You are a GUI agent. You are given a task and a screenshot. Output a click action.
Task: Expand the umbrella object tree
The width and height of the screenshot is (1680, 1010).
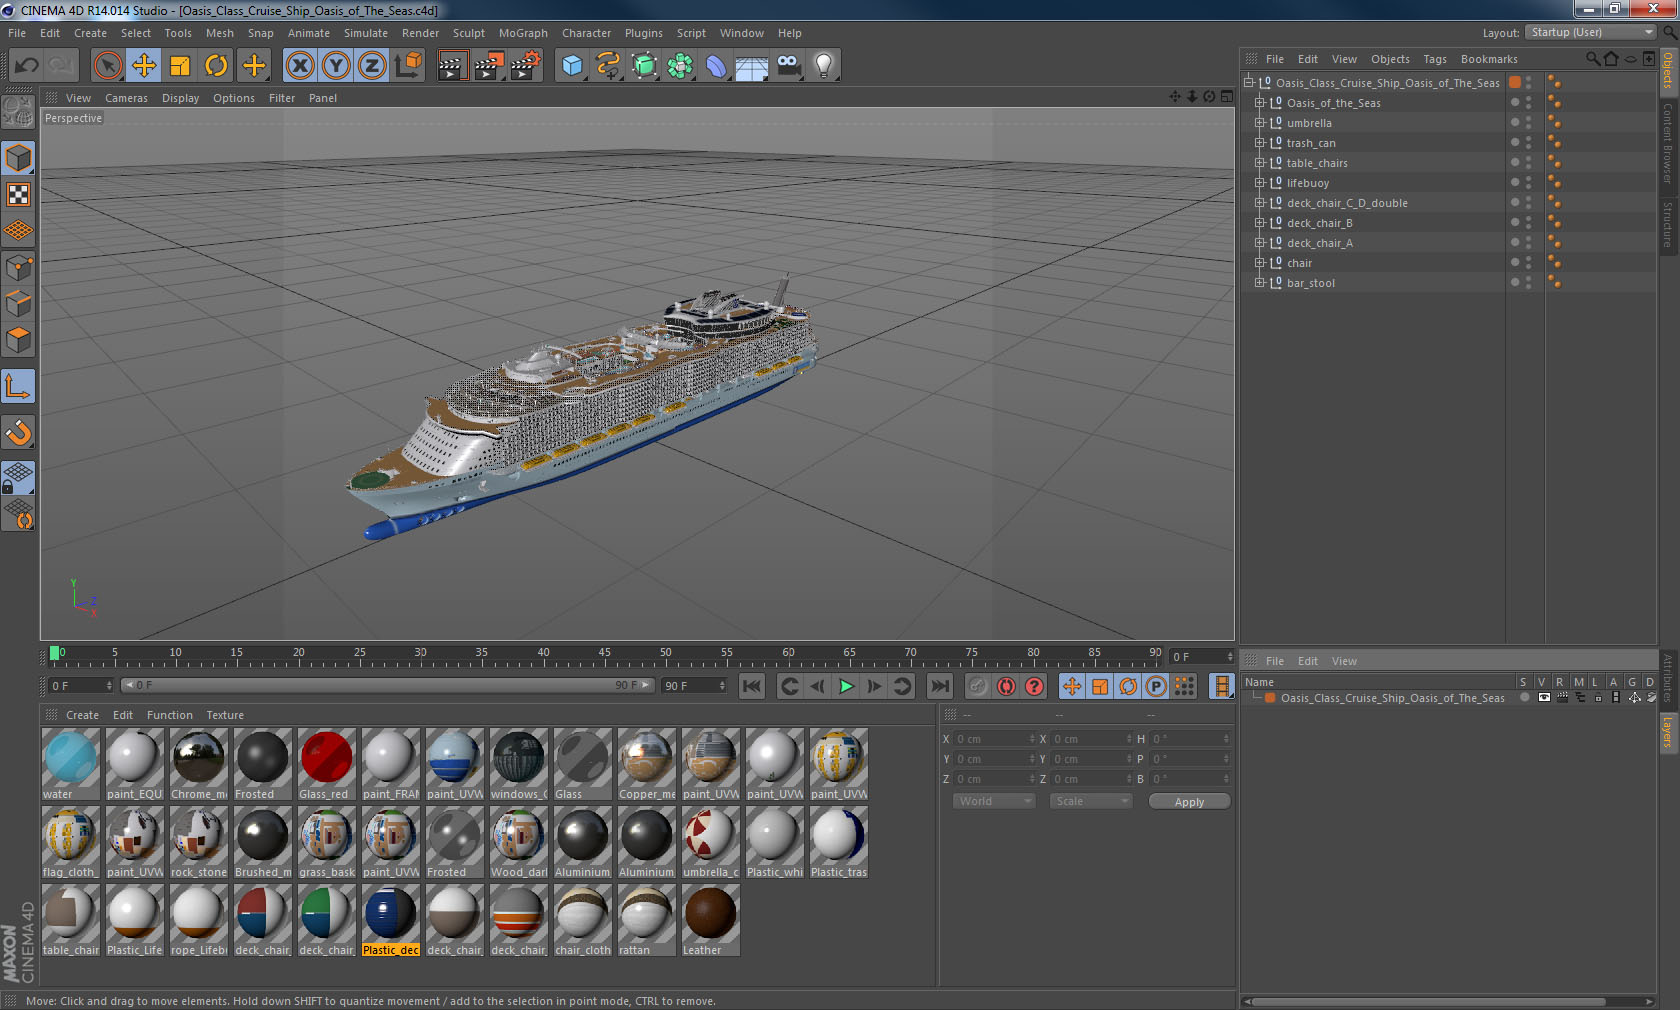pyautogui.click(x=1260, y=123)
